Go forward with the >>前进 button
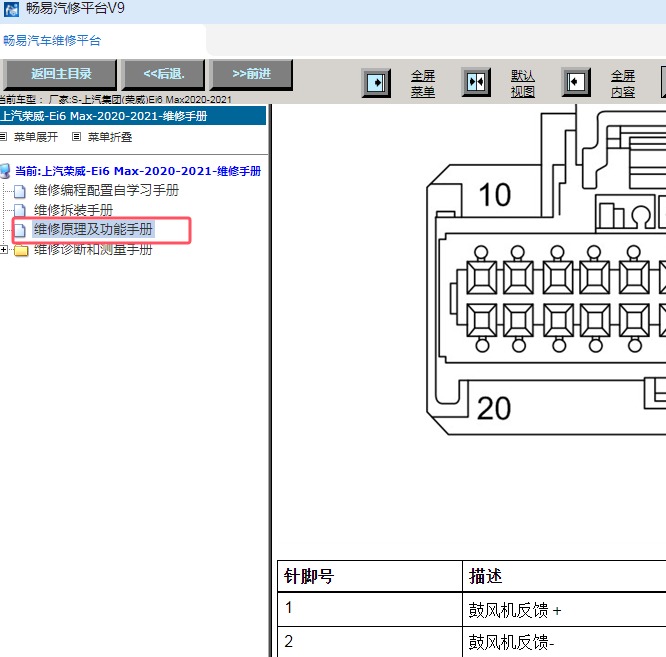Screen dimensions: 666x657 click(251, 74)
